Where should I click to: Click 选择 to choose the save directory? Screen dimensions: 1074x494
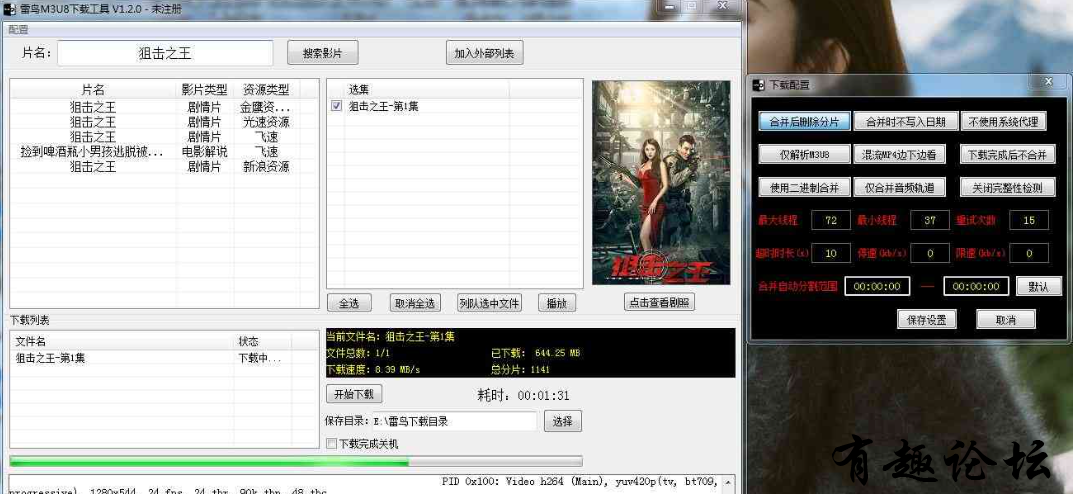click(562, 421)
